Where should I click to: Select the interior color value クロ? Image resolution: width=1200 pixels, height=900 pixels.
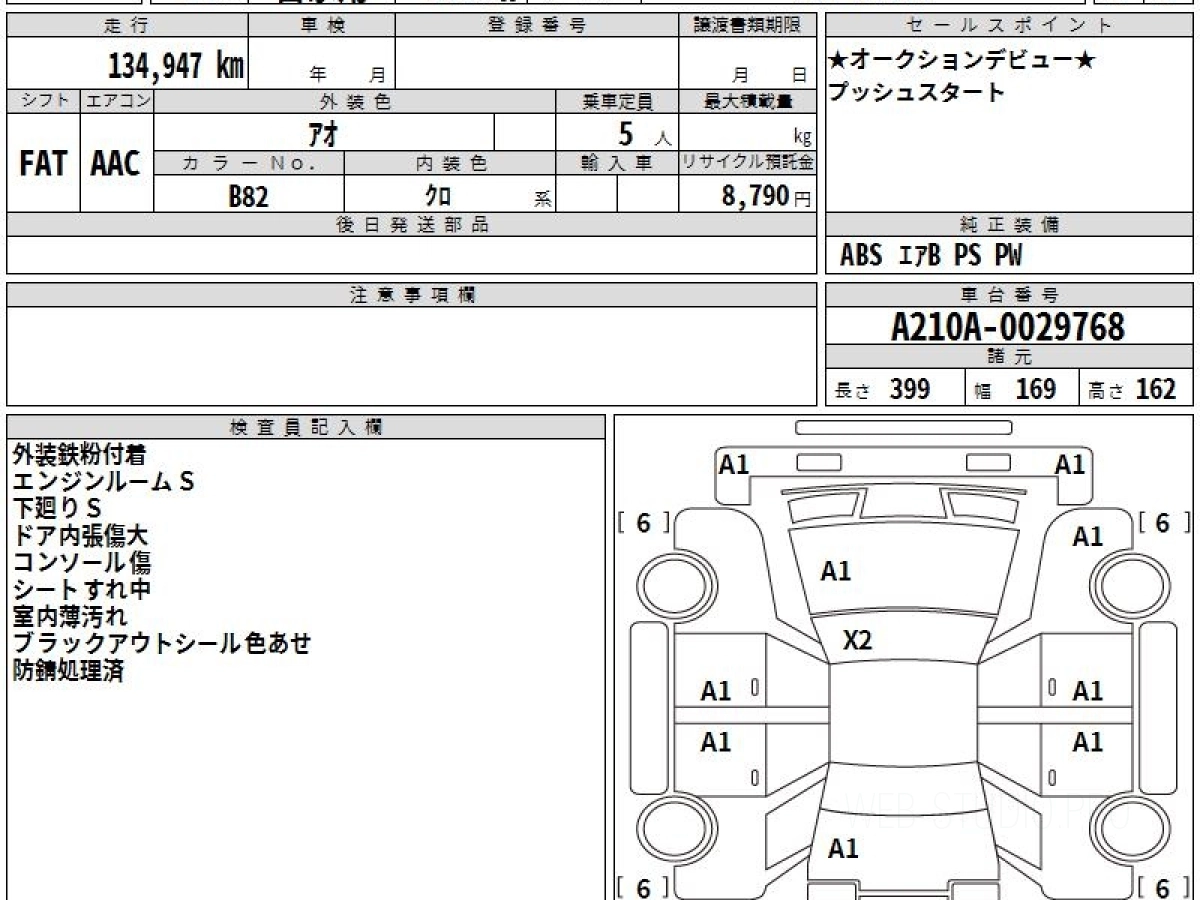[x=438, y=197]
